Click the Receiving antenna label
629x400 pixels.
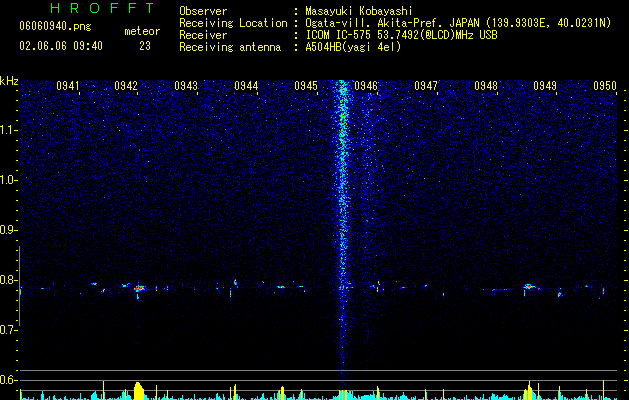click(x=230, y=47)
